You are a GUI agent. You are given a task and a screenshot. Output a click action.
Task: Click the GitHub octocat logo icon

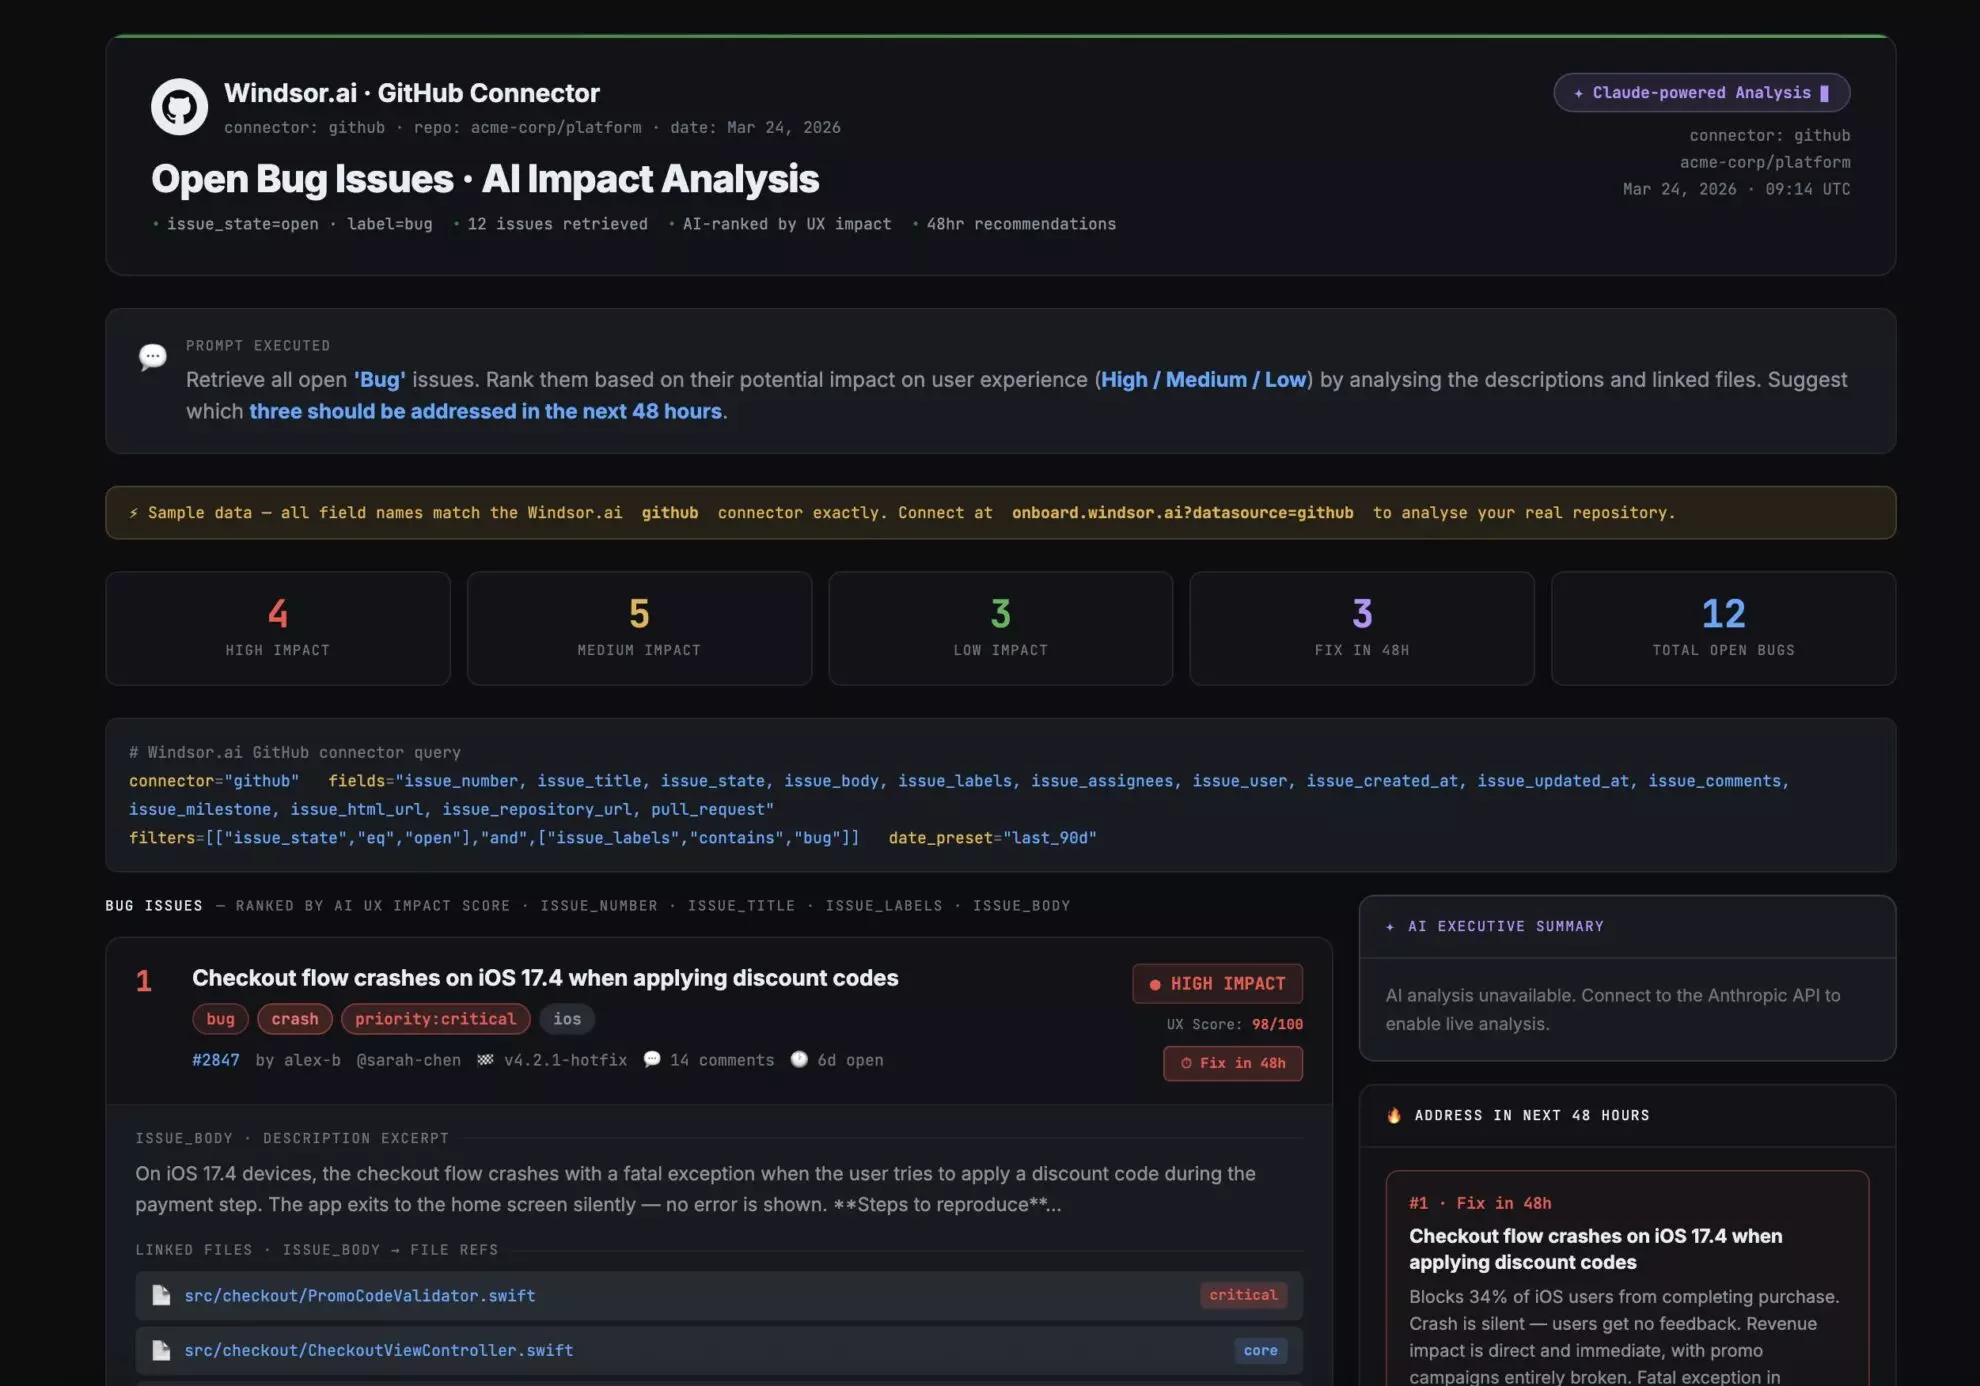tap(179, 106)
